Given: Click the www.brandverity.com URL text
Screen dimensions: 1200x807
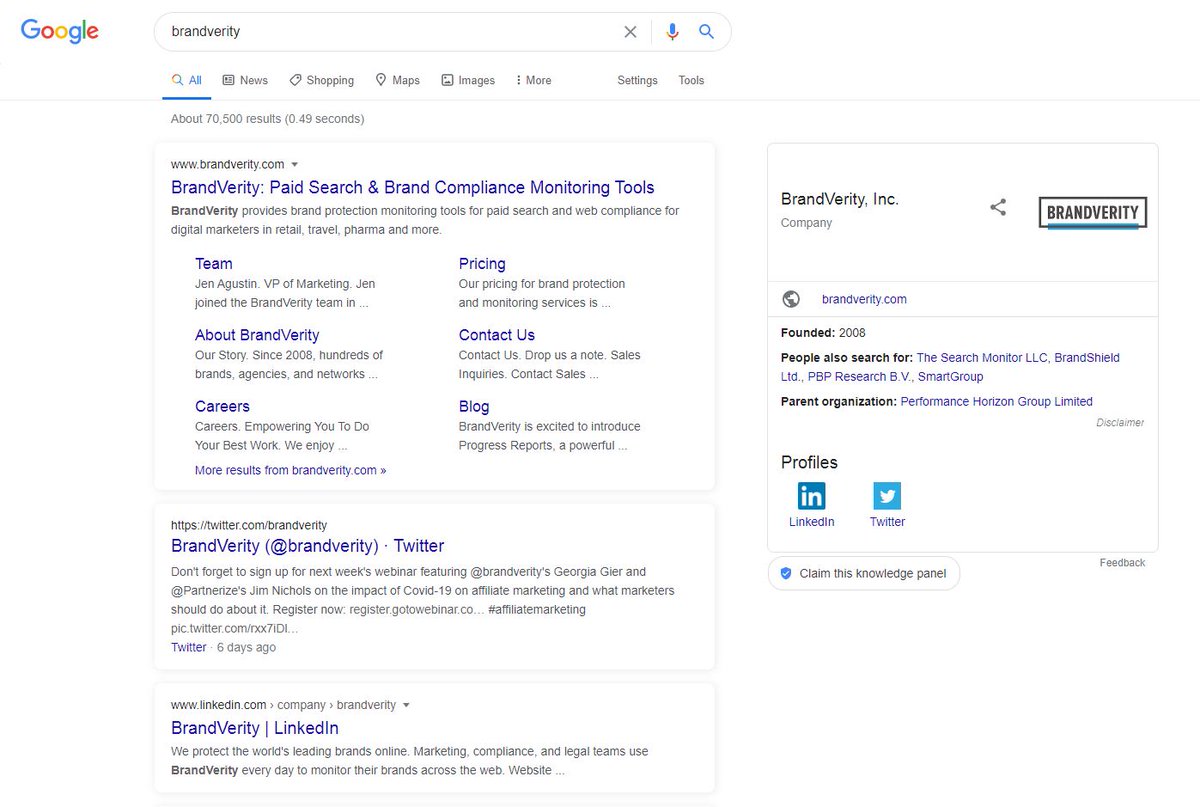Looking at the screenshot, I should click(x=228, y=164).
